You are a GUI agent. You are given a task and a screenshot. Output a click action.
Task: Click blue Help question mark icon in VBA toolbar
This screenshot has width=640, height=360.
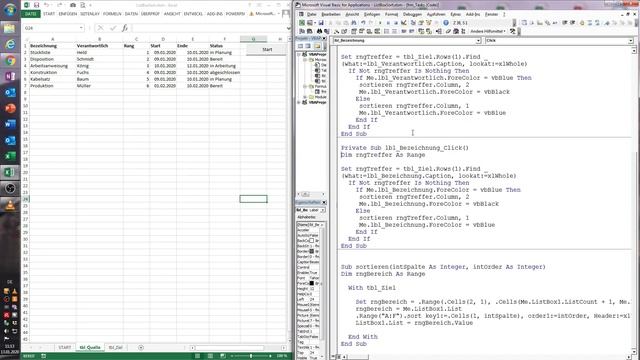point(446,23)
